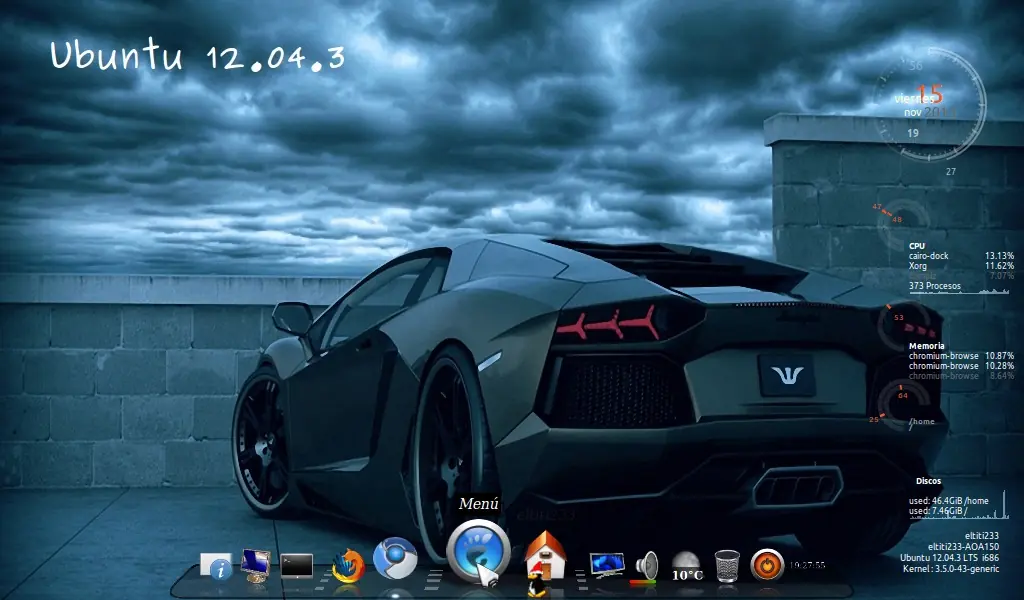Open the info icon in the dock
Screen dimensions: 1024x600
(216, 565)
